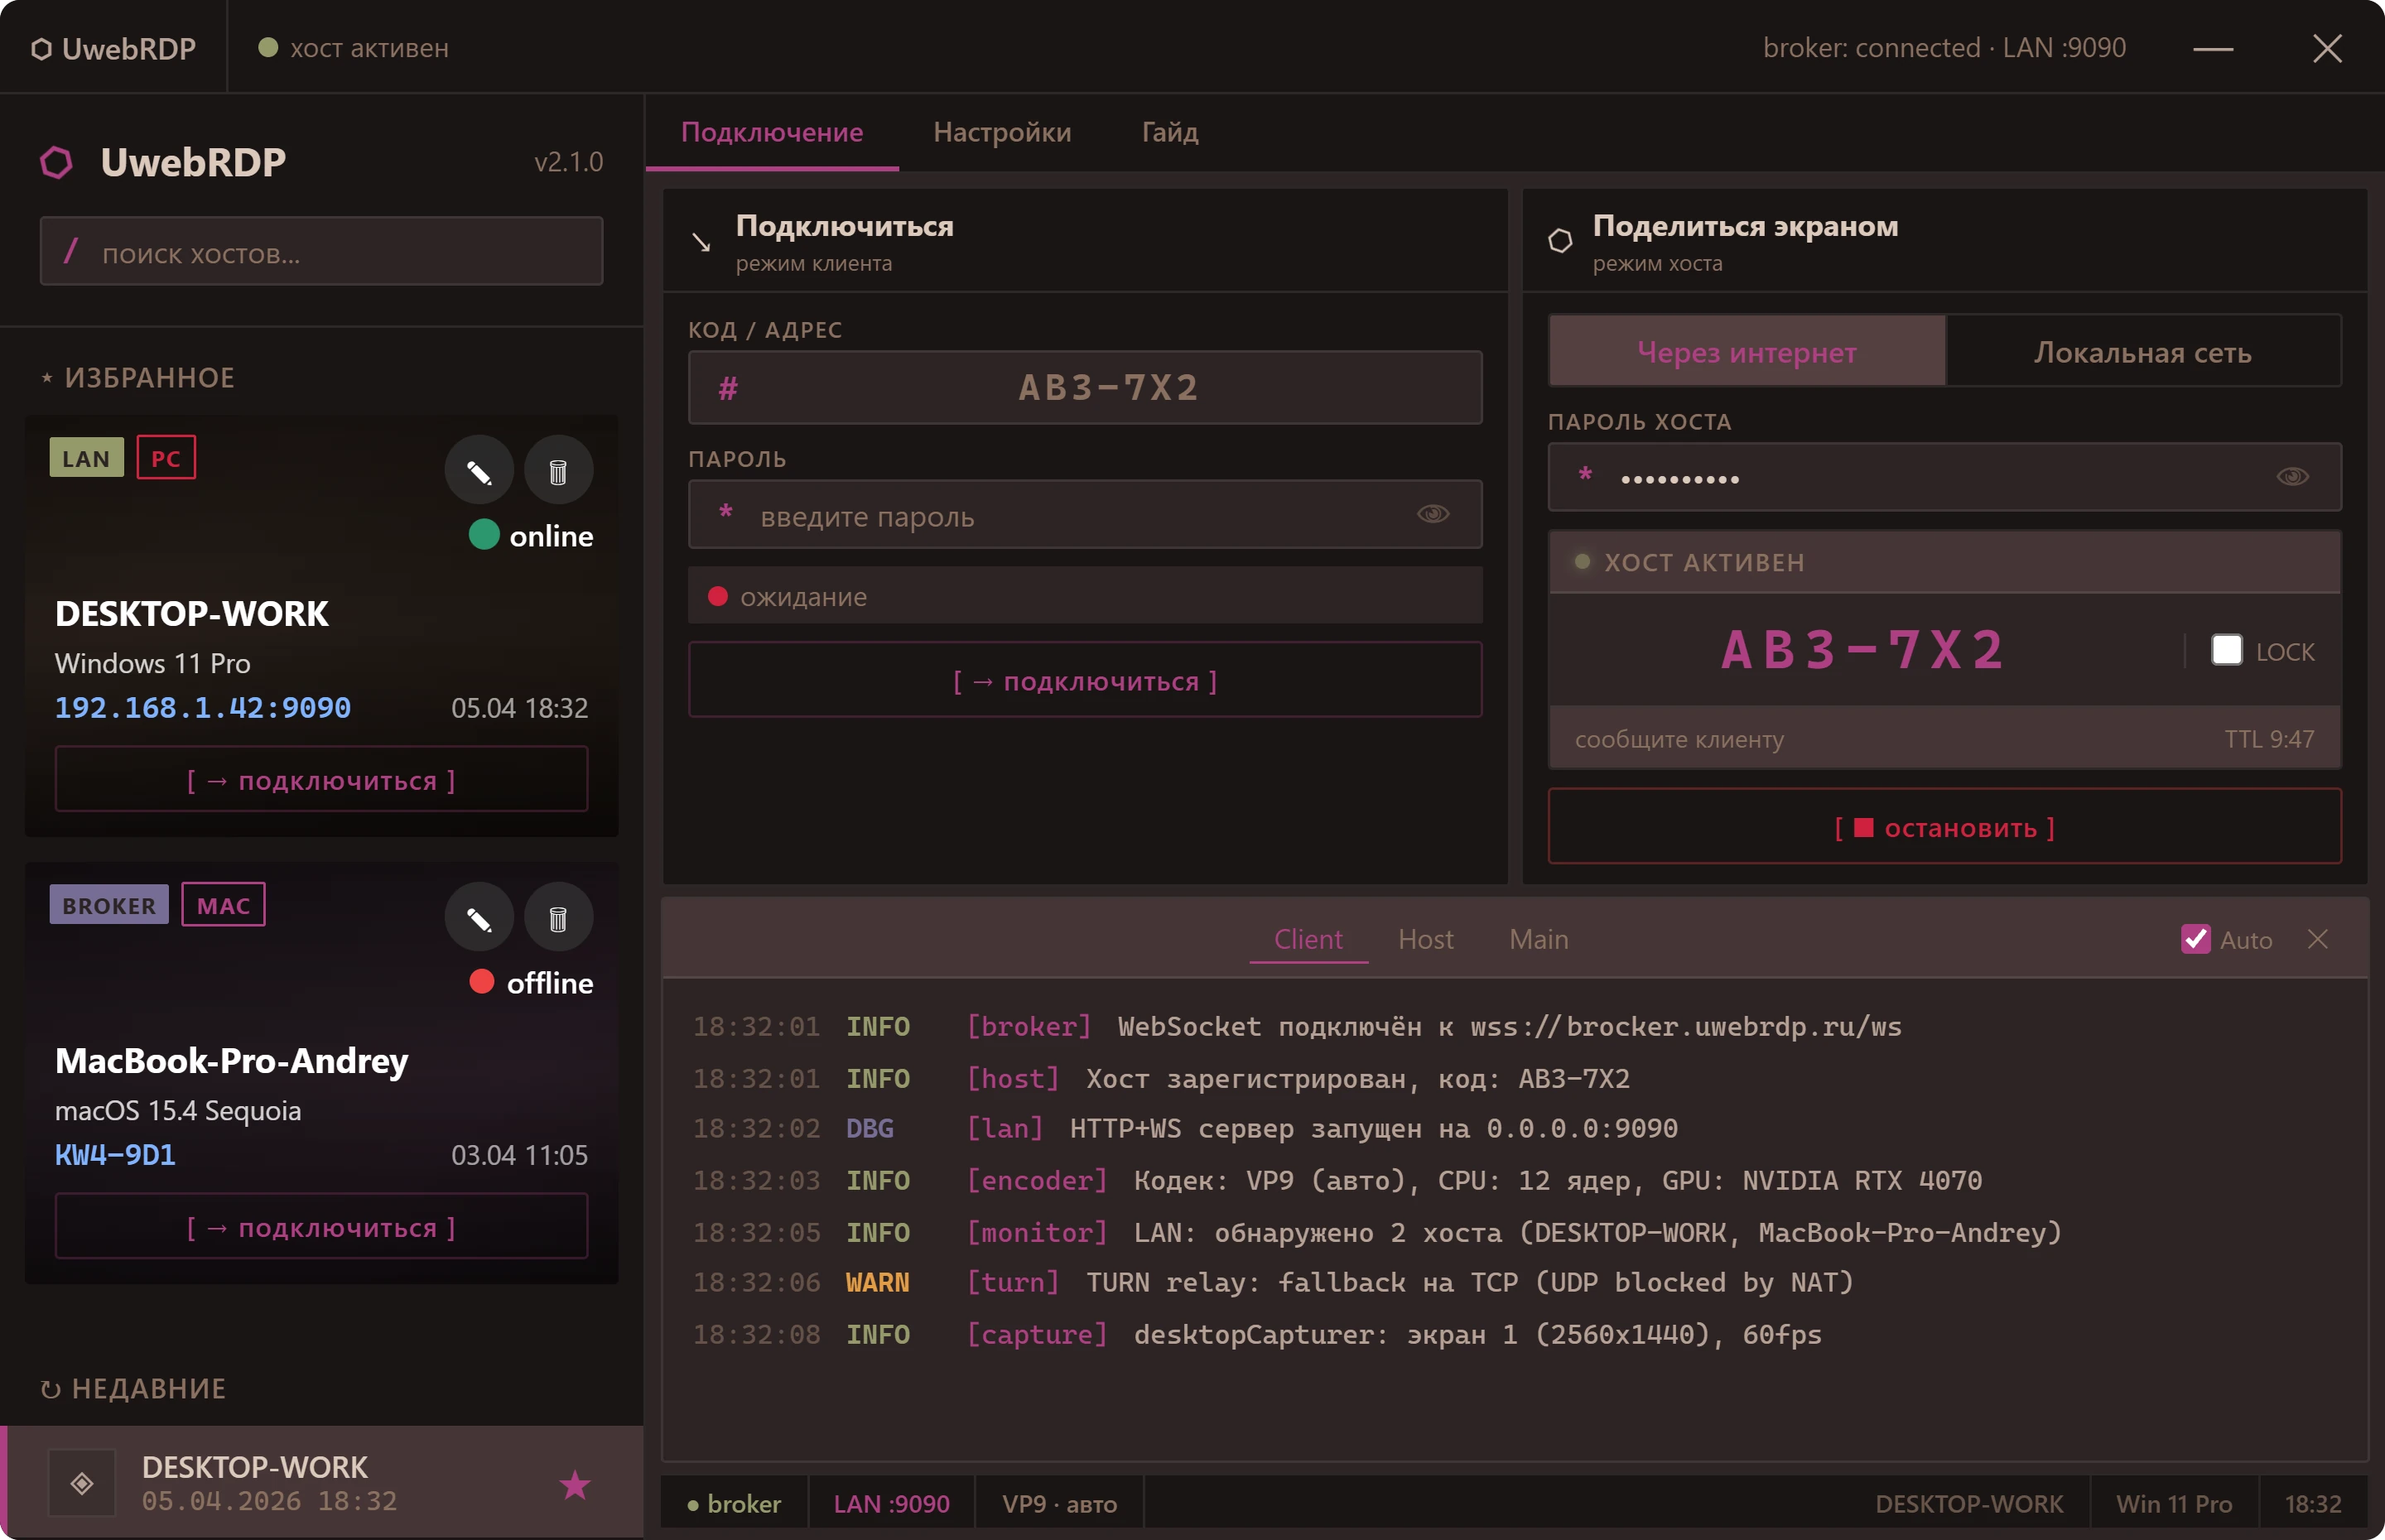The width and height of the screenshot is (2385, 1540).
Task: Switch to the Host log tab
Action: (x=1426, y=940)
